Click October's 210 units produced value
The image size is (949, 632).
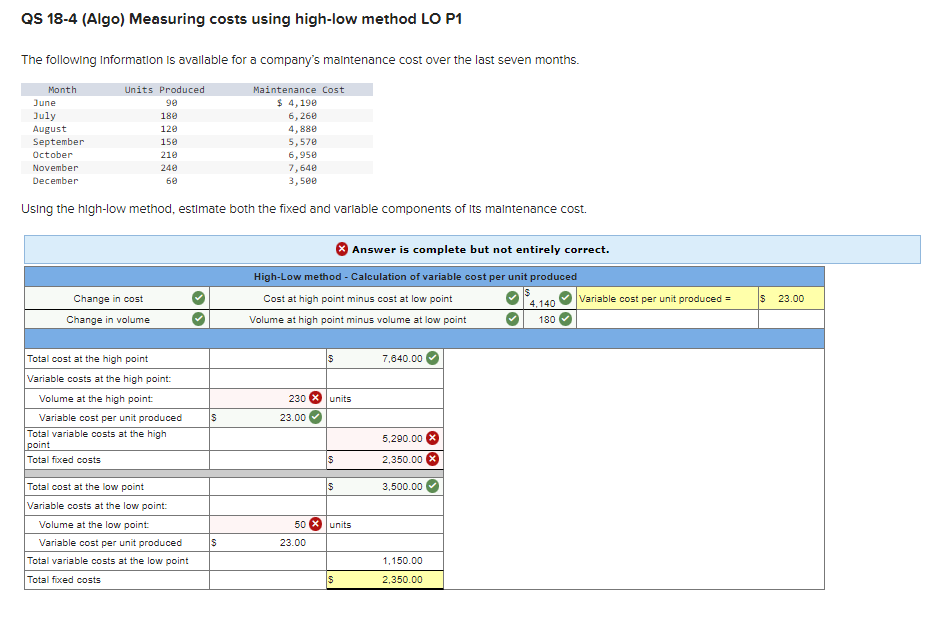(x=169, y=155)
